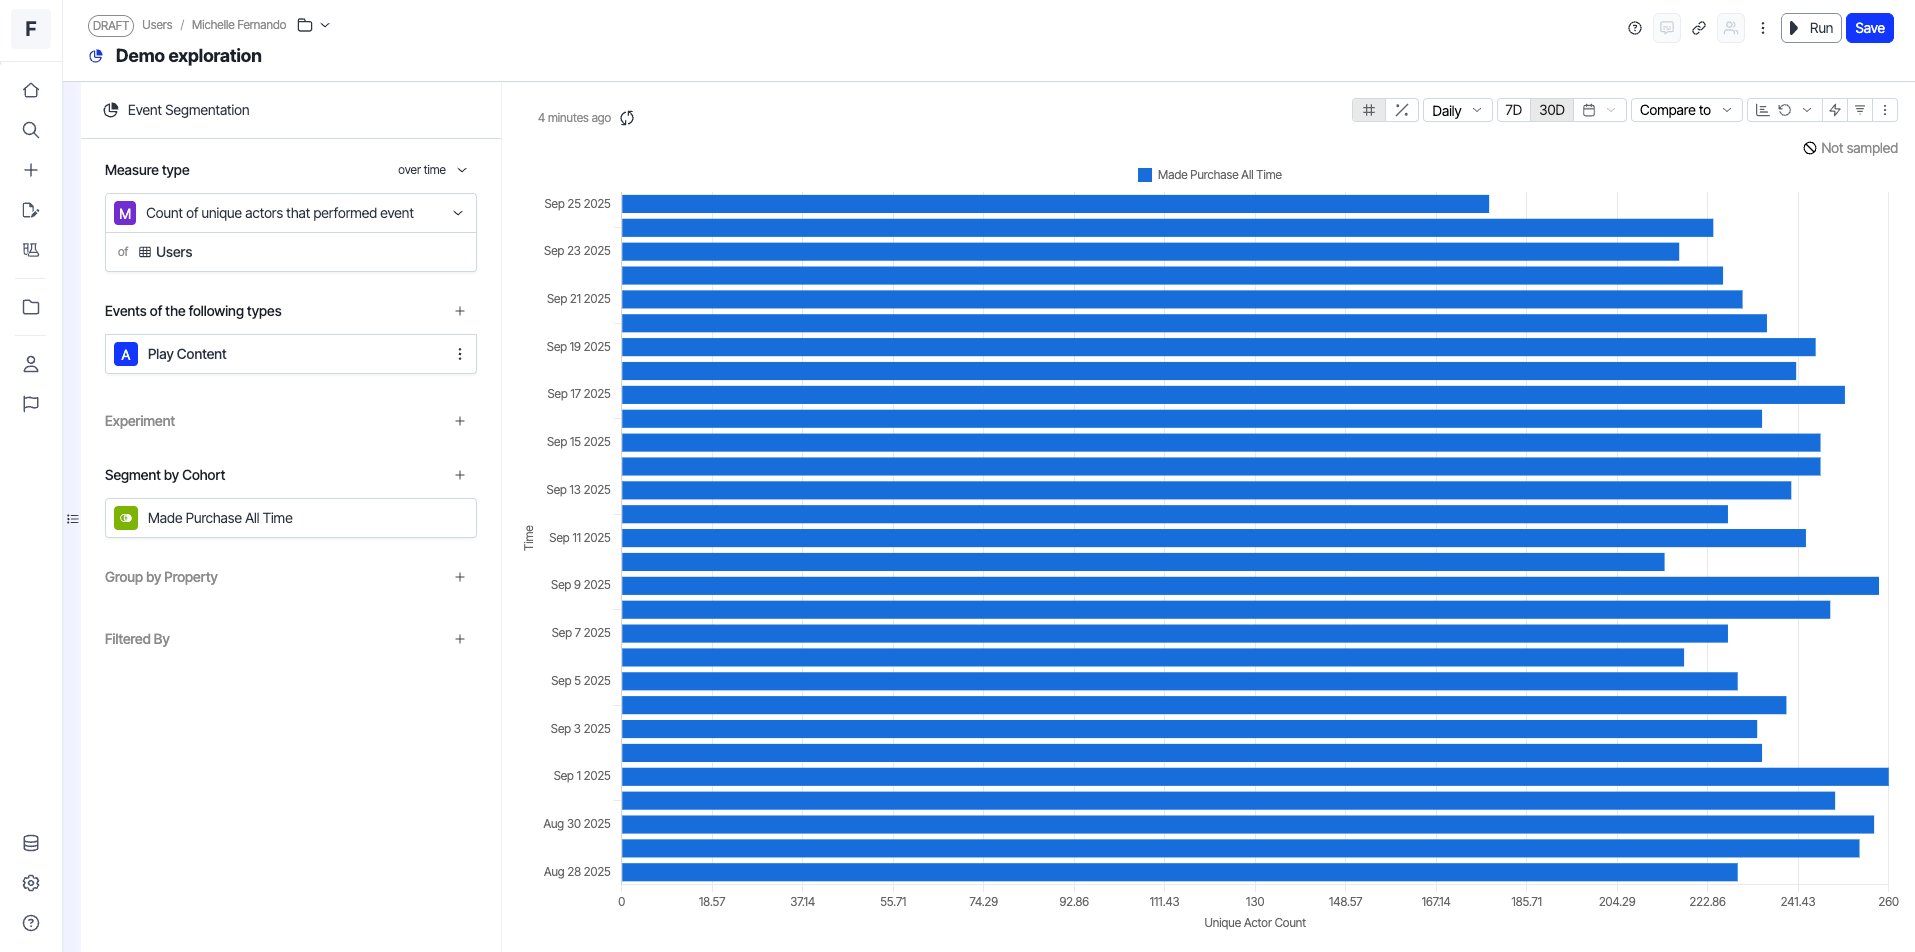
Task: Switch to percentage display mode
Action: pyautogui.click(x=1402, y=110)
